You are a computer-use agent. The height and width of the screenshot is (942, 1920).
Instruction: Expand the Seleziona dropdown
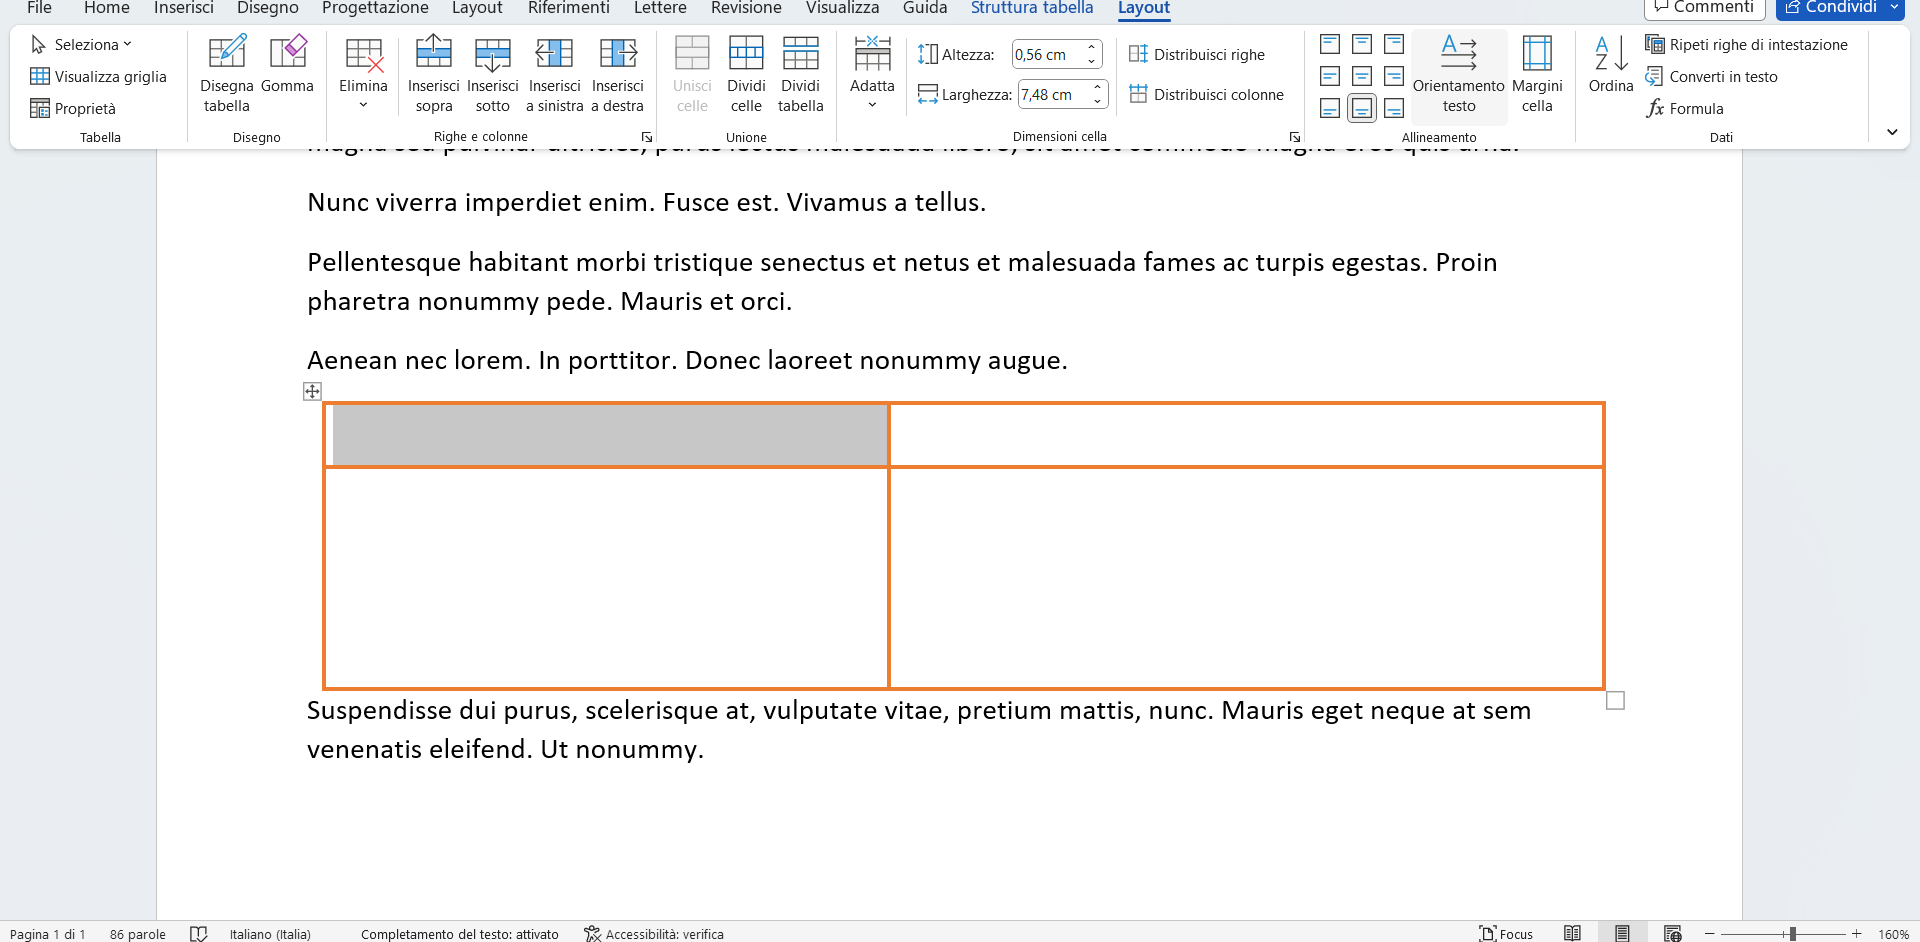pyautogui.click(x=82, y=45)
